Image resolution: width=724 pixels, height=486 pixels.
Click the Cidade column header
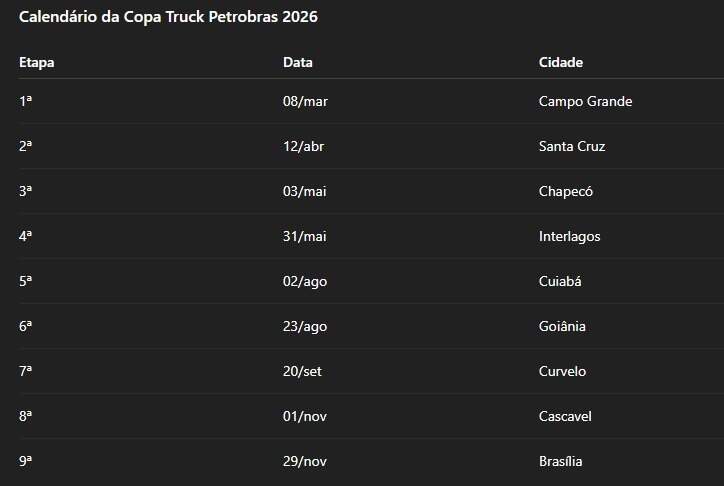pos(561,62)
